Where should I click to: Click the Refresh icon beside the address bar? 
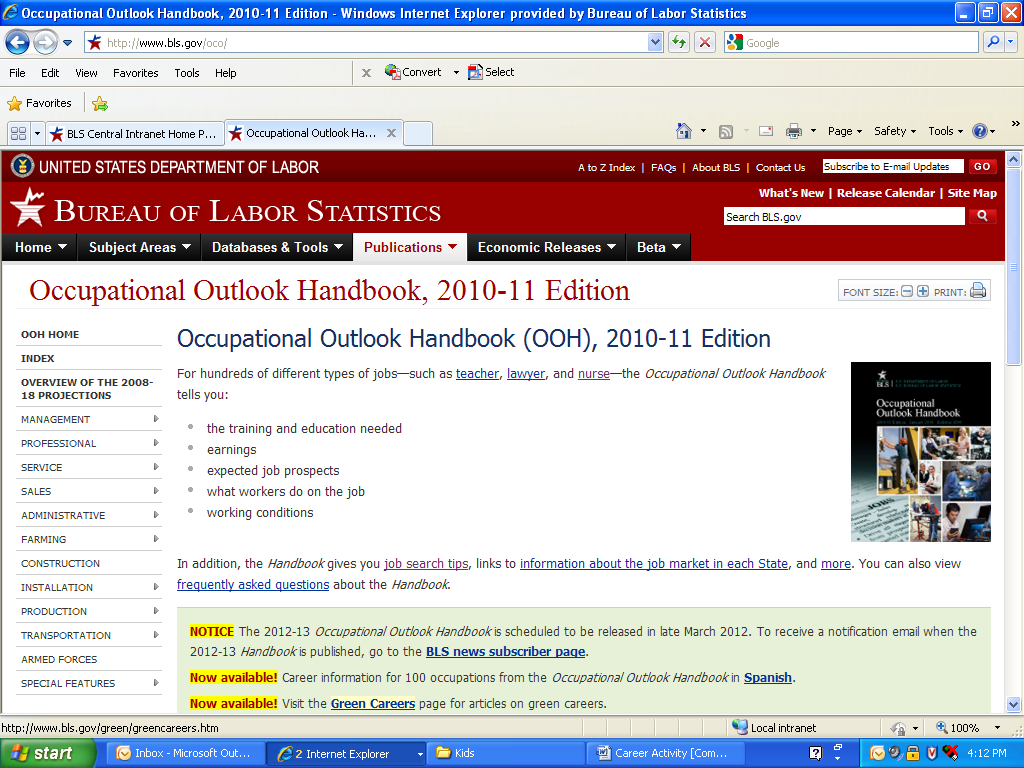click(679, 42)
